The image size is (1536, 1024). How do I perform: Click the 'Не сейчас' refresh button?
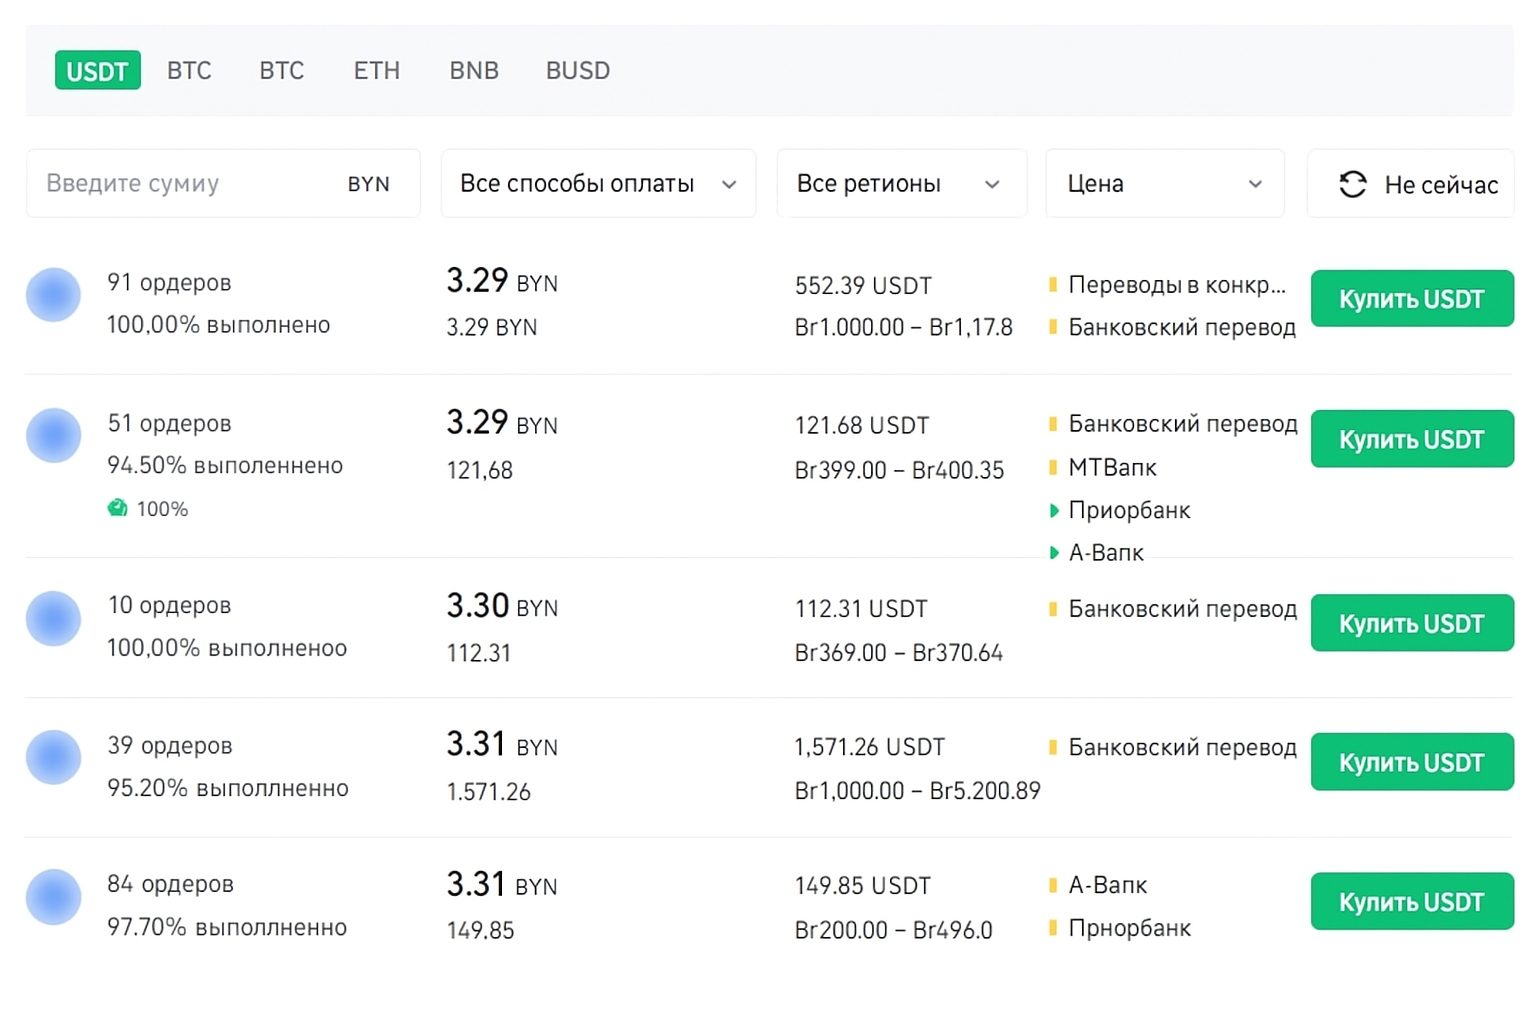1410,184
